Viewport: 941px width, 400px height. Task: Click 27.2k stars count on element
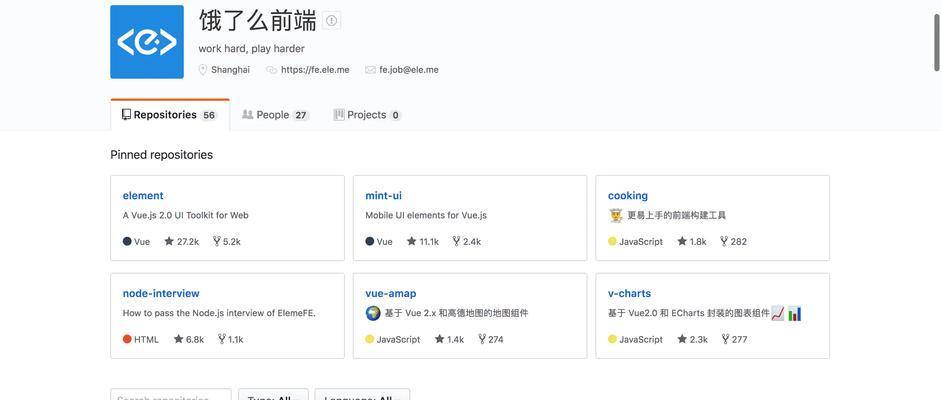pyautogui.click(x=188, y=242)
